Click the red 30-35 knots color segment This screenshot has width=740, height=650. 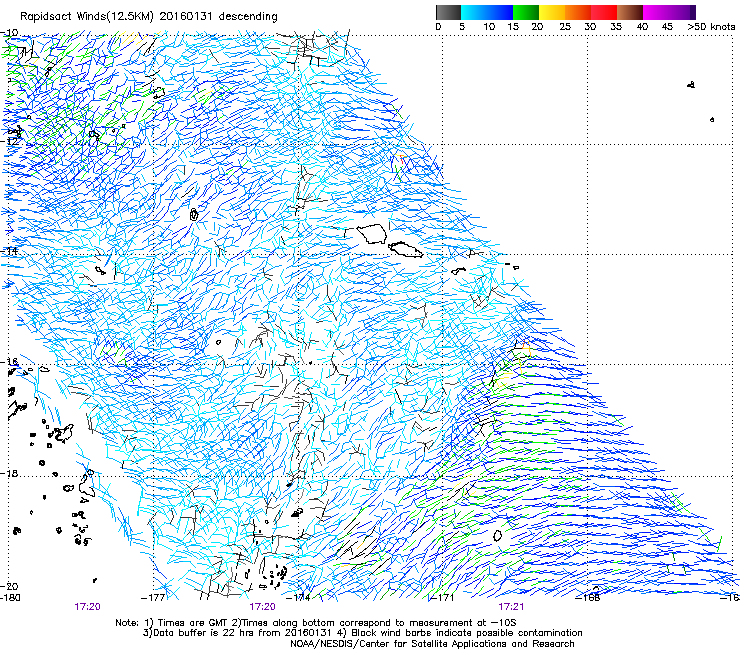coord(604,12)
